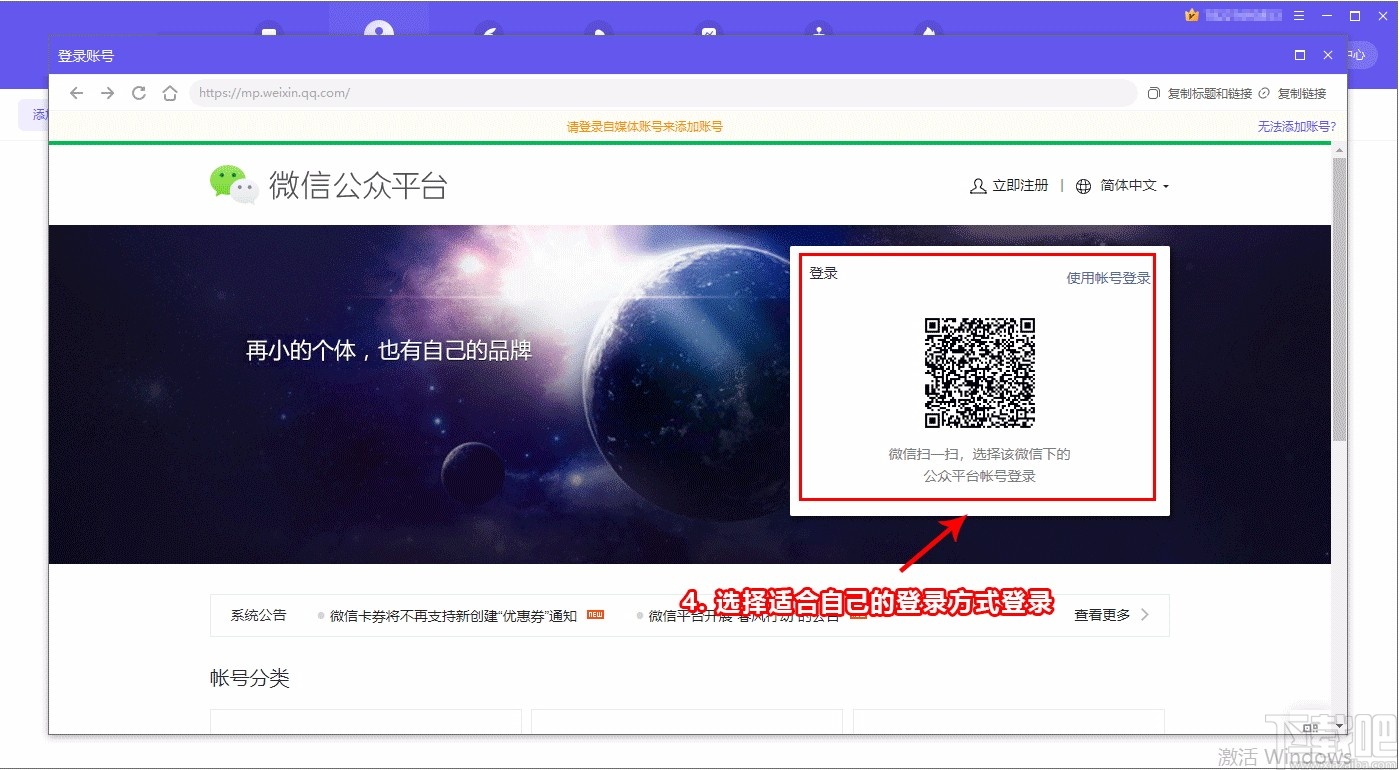Click the back navigation arrow

click(76, 92)
